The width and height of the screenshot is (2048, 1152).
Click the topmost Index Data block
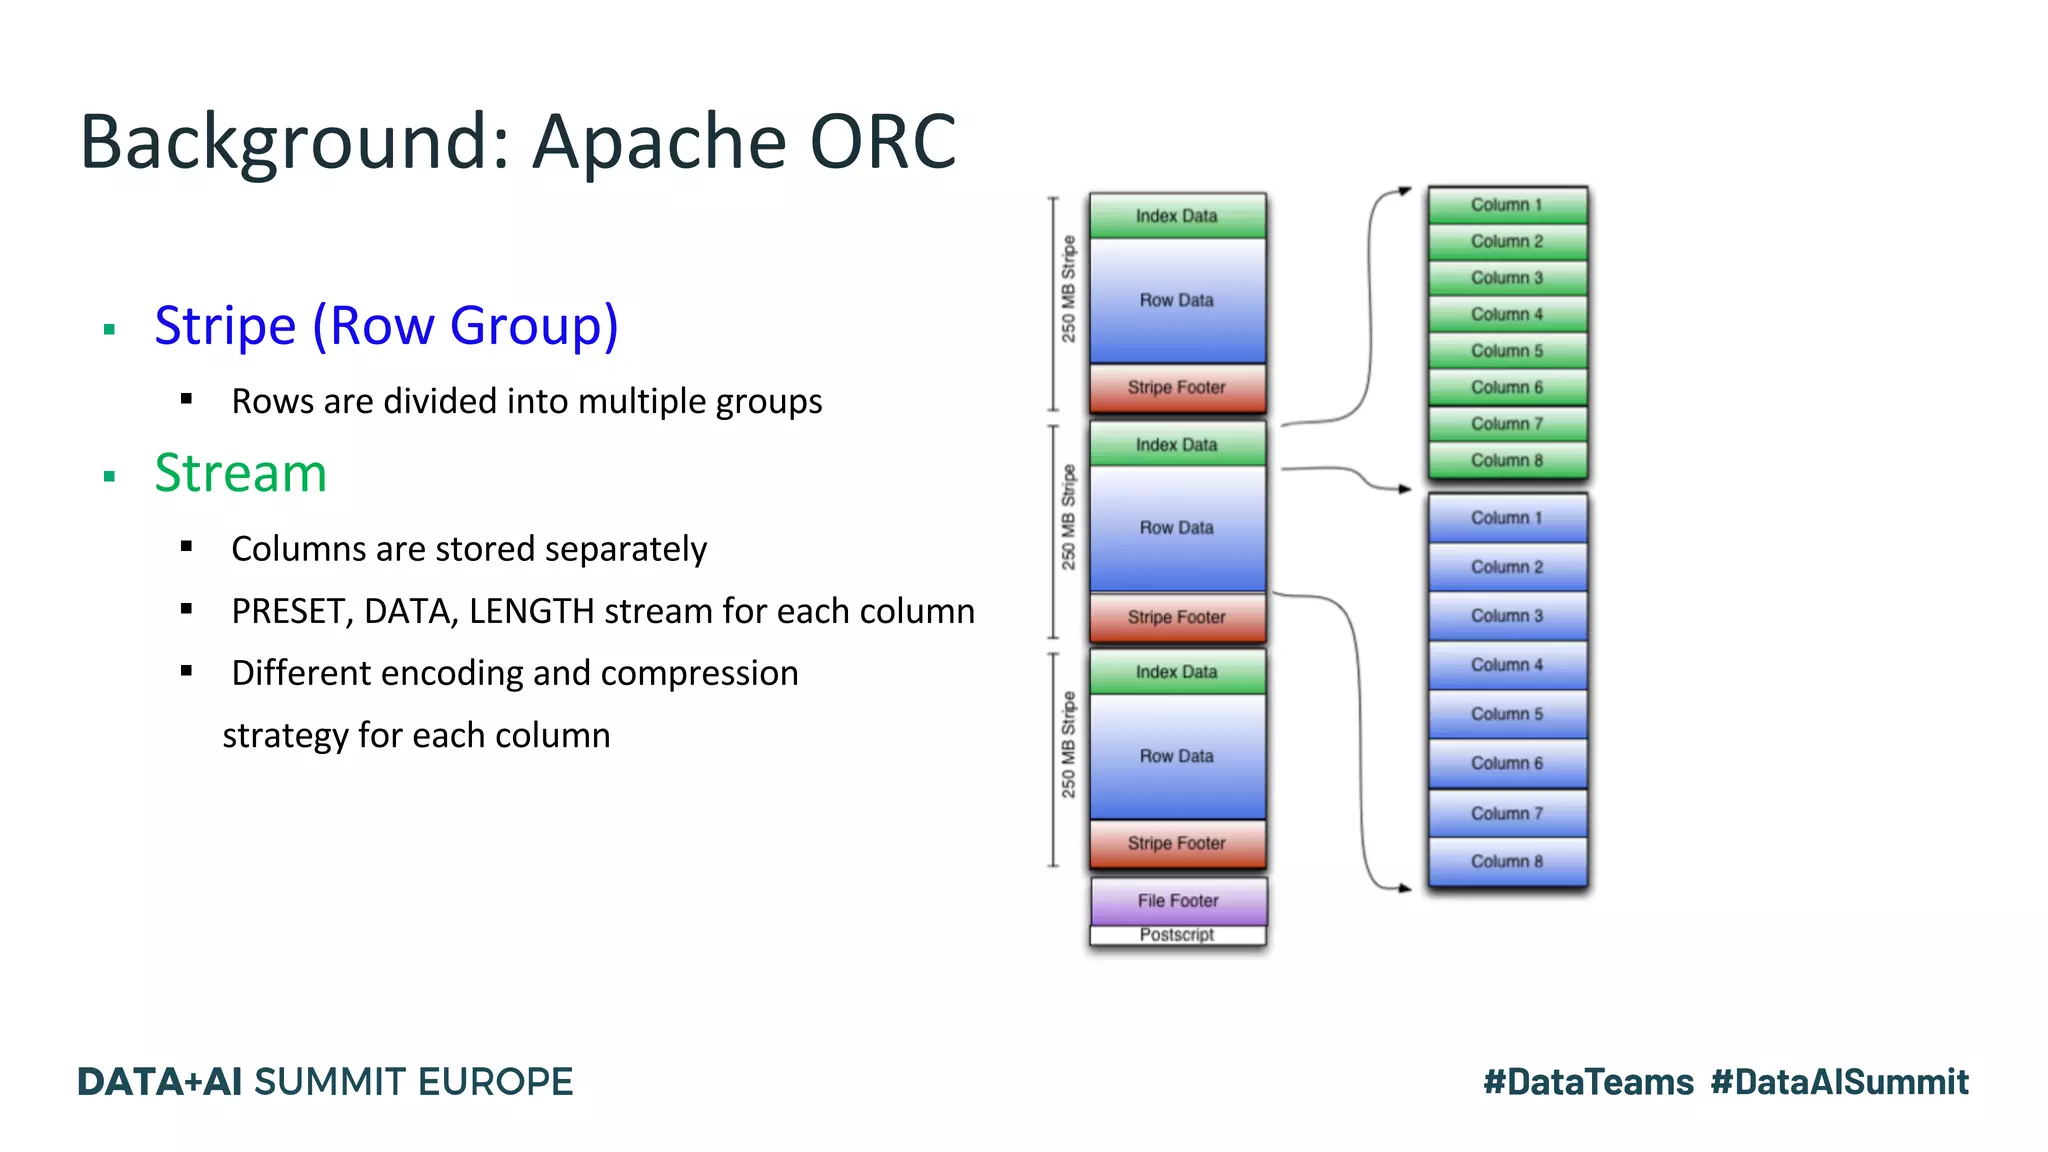click(x=1177, y=216)
